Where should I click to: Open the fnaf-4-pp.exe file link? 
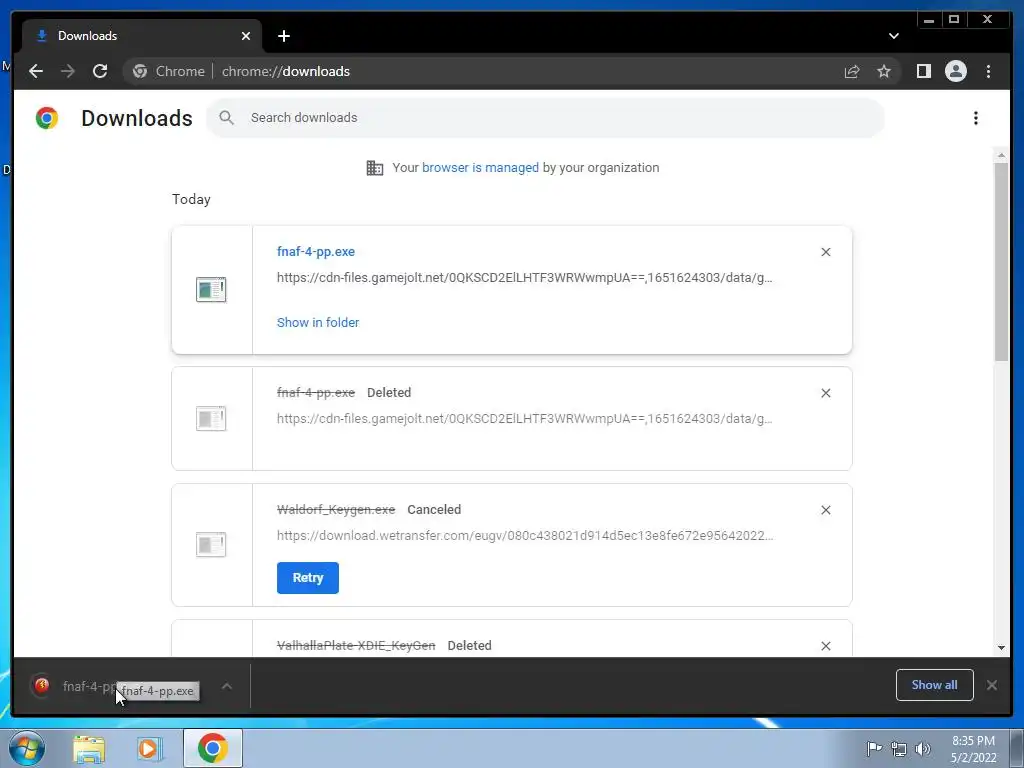coord(316,251)
